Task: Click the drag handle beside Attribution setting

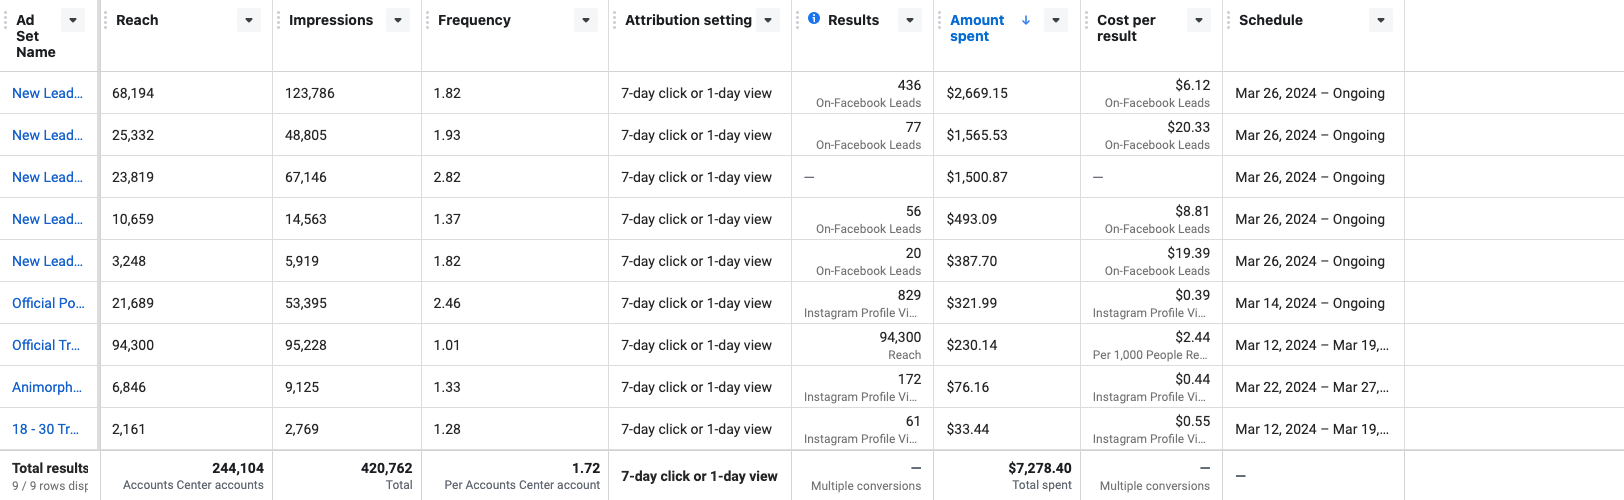Action: pos(615,20)
